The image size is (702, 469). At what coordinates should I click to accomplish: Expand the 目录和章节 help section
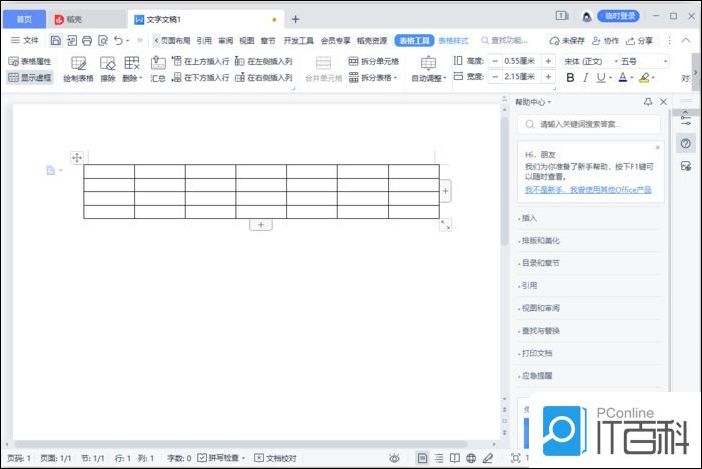[x=540, y=263]
